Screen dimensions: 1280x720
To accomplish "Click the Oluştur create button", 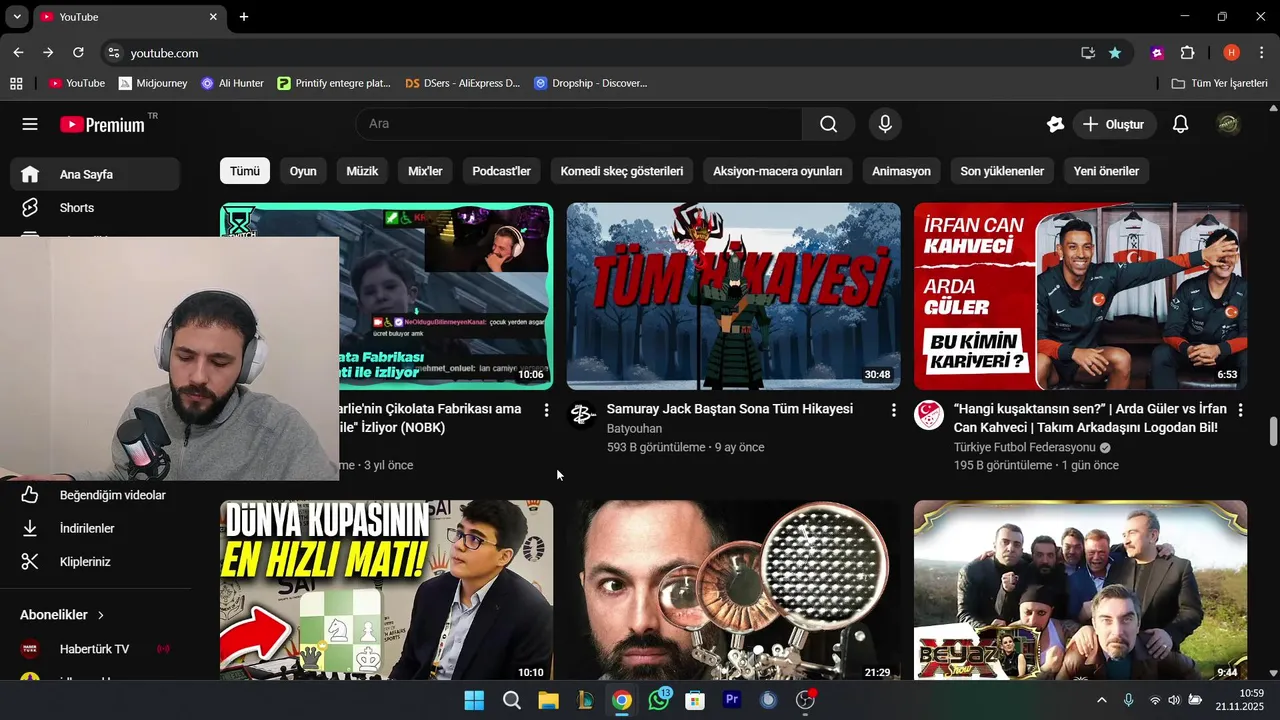I will (x=1114, y=124).
